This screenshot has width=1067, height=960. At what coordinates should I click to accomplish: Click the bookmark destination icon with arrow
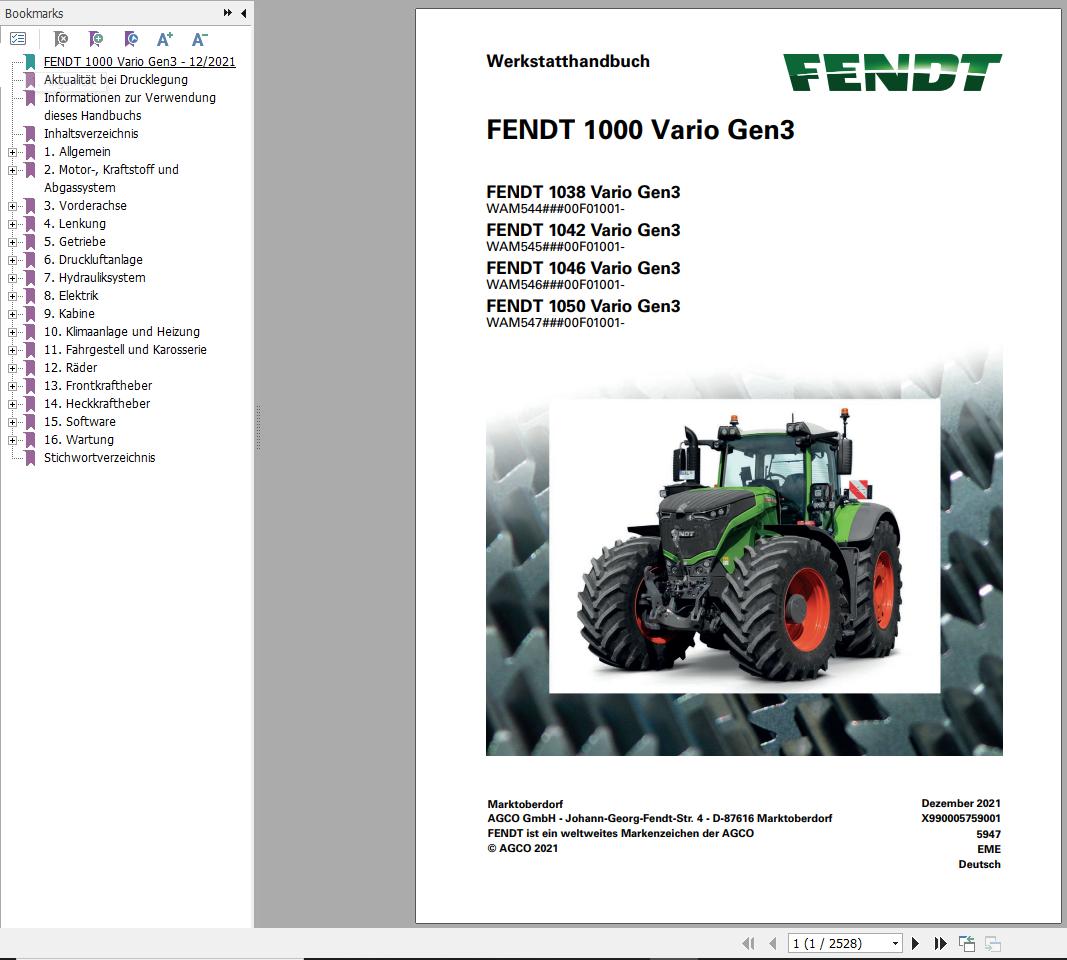tap(131, 39)
